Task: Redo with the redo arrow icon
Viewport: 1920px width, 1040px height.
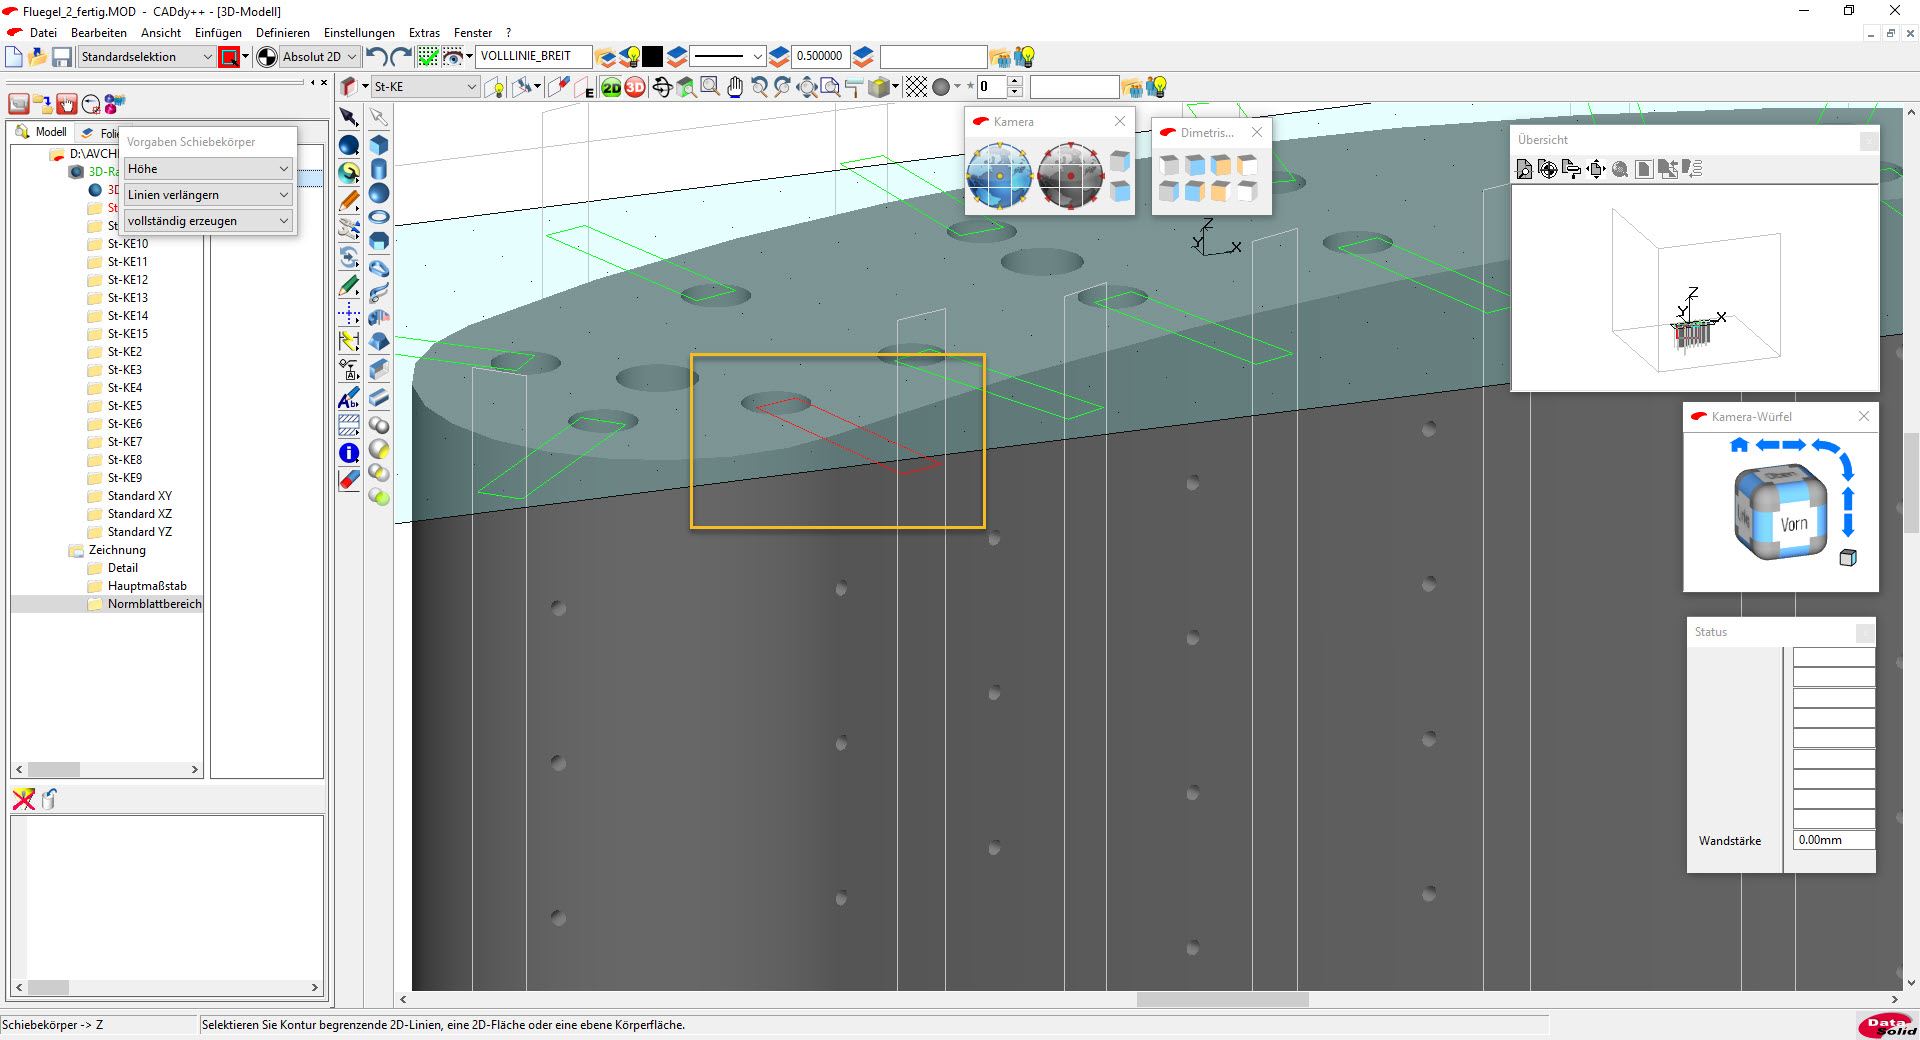Action: coord(401,57)
